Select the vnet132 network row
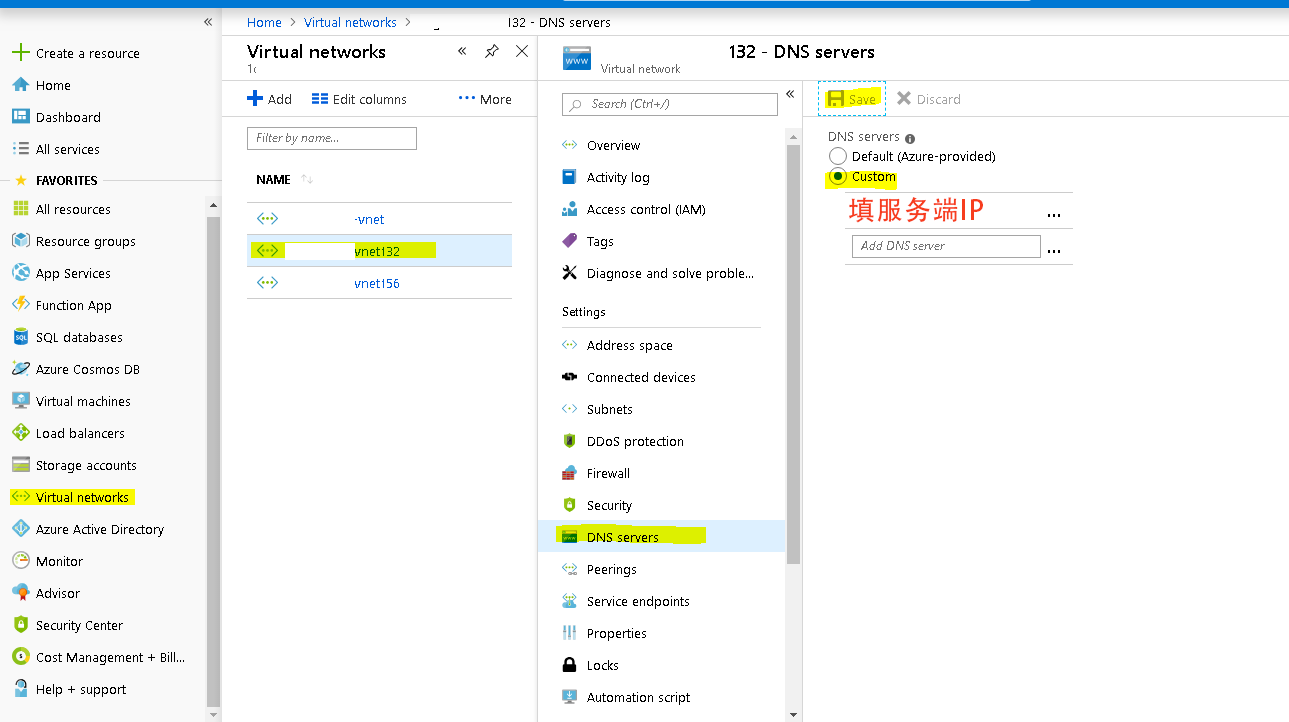The height and width of the screenshot is (722, 1289). coord(379,251)
